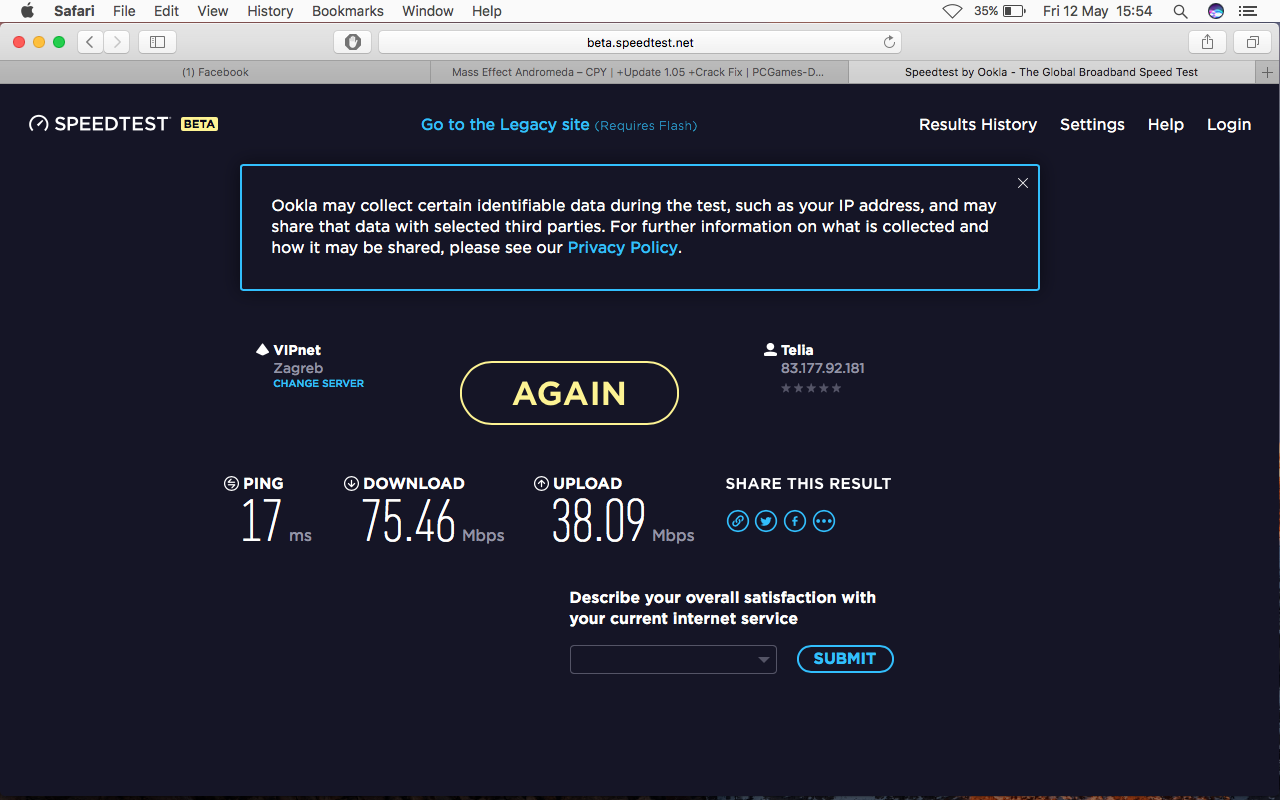Reload the page in address bar
1280x800 pixels.
889,42
